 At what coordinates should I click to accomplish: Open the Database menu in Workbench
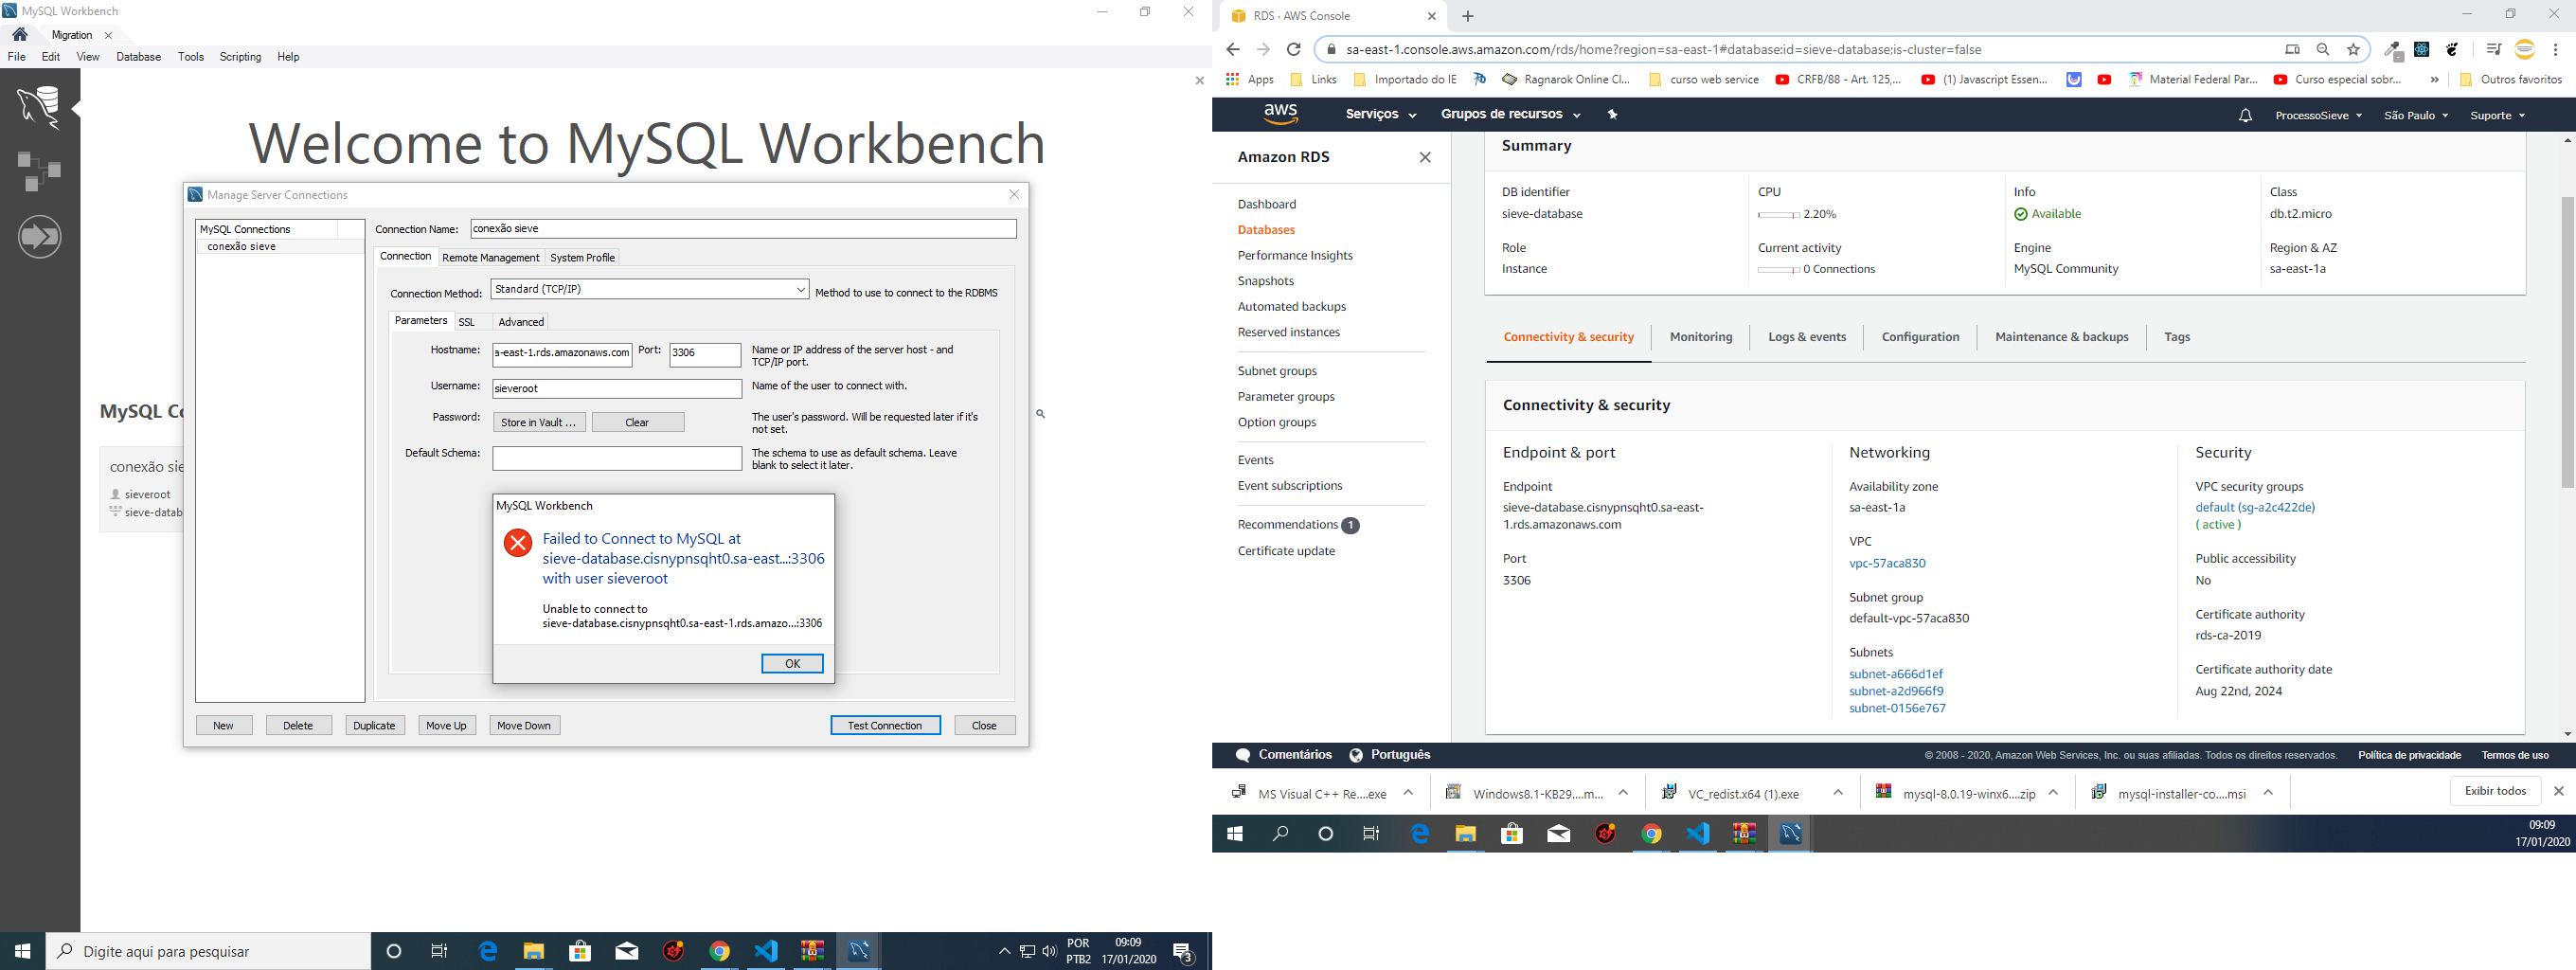coord(138,57)
